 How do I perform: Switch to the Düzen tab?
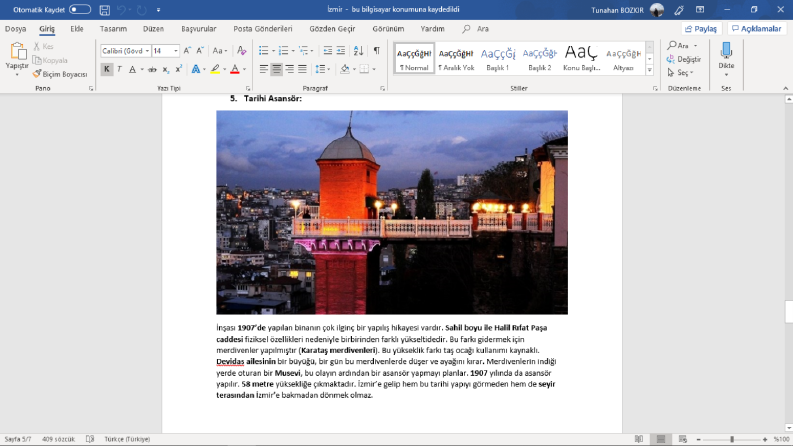coord(153,29)
